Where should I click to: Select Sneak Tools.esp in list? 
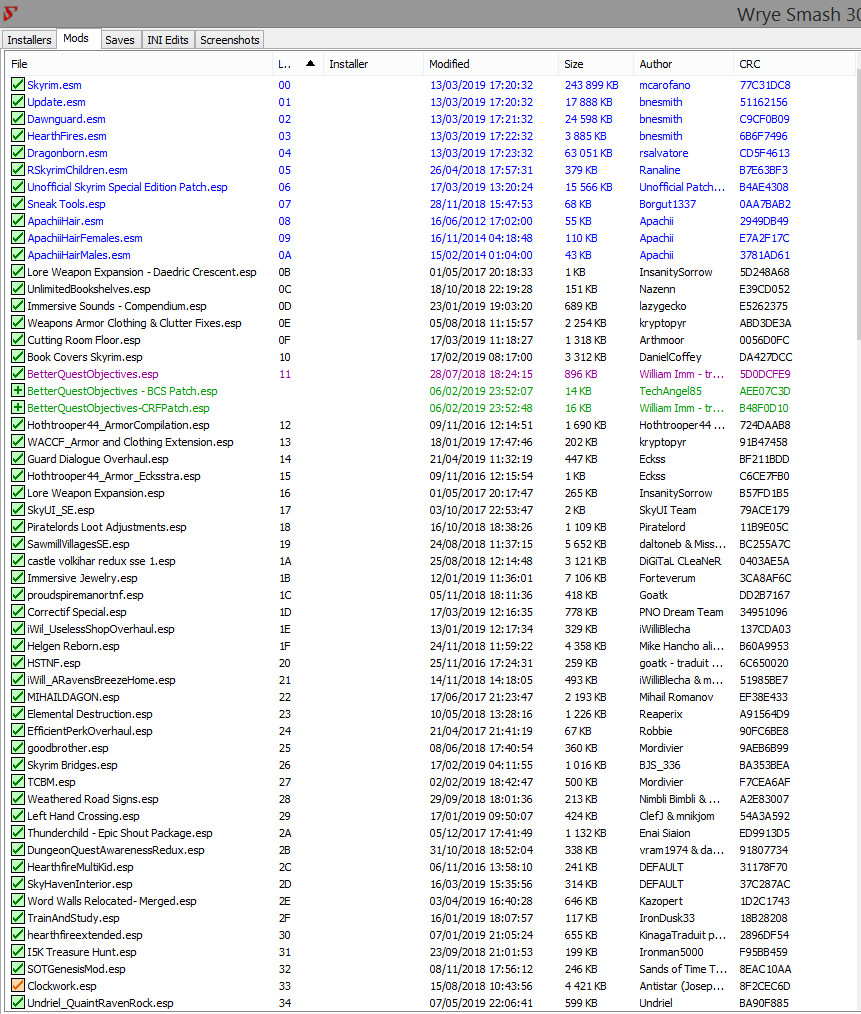click(66, 204)
